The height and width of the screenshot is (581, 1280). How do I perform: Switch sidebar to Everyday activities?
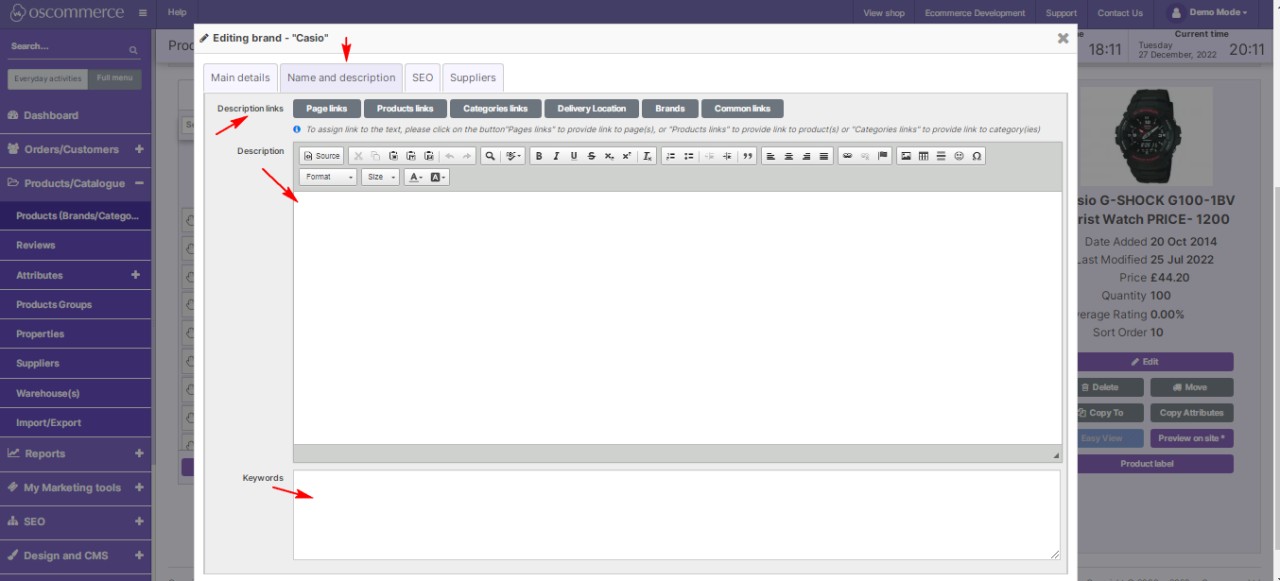tap(48, 79)
